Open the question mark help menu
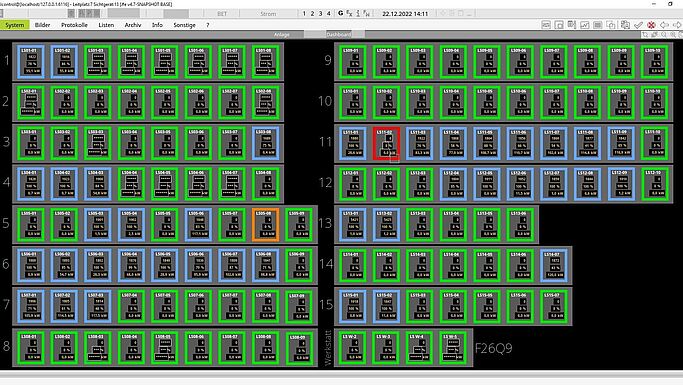 (x=207, y=25)
